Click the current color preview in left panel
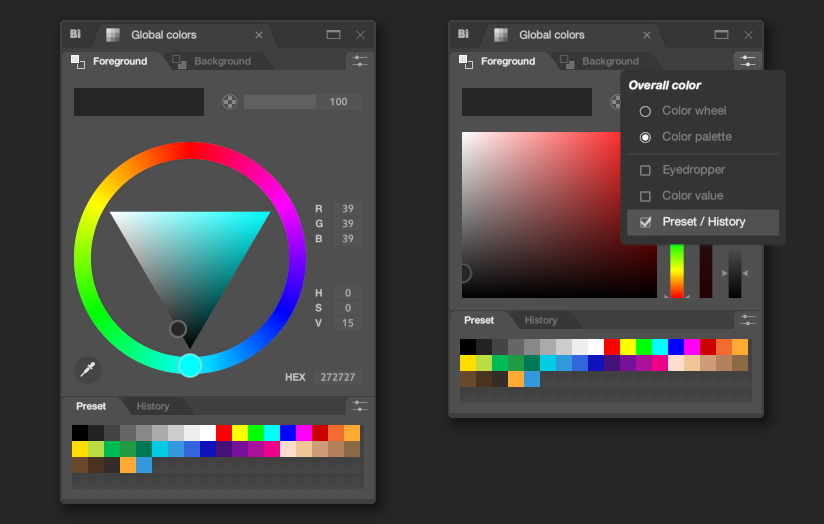The width and height of the screenshot is (824, 524). click(x=139, y=102)
